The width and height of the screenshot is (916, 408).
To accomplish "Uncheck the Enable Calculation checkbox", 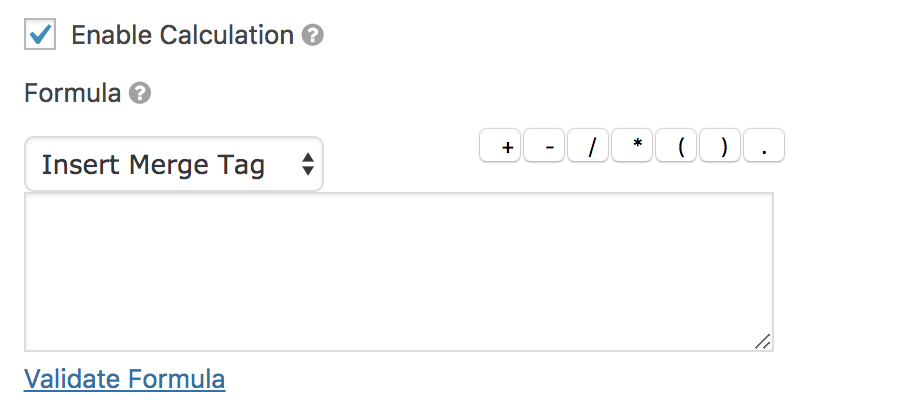I will pos(40,34).
